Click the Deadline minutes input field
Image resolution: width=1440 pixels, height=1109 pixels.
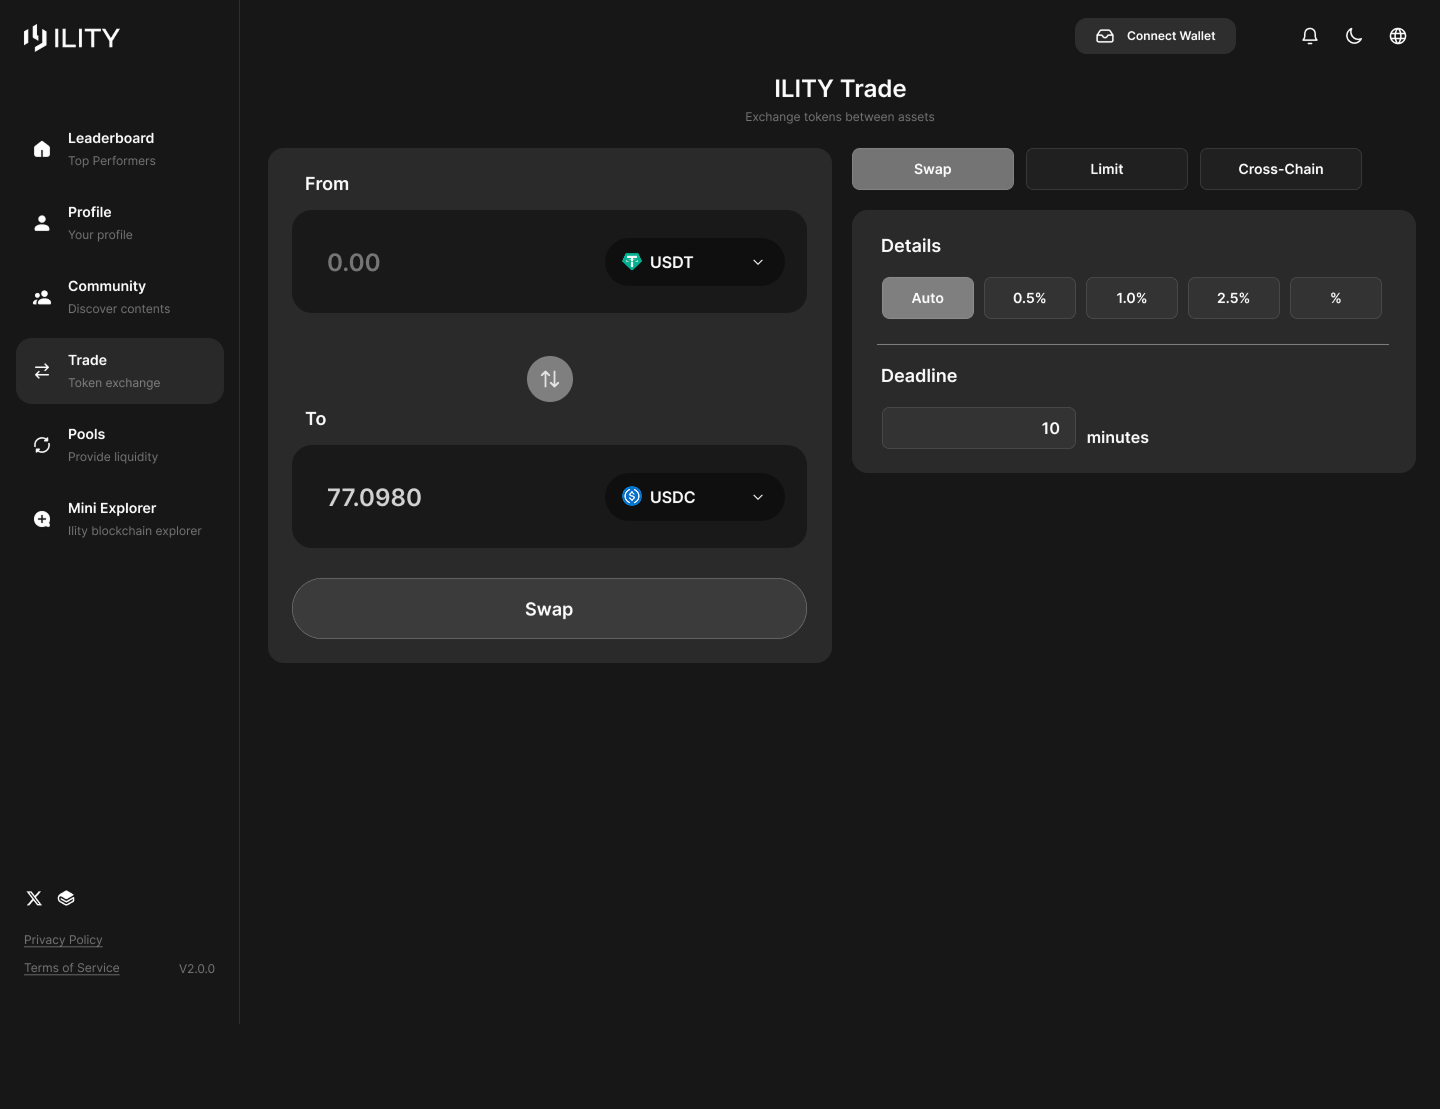[978, 427]
